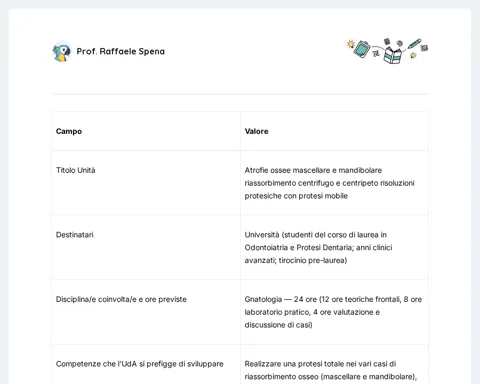The width and height of the screenshot is (480, 384).
Task: Click the teal notebook doodle icon
Action: pos(362,49)
